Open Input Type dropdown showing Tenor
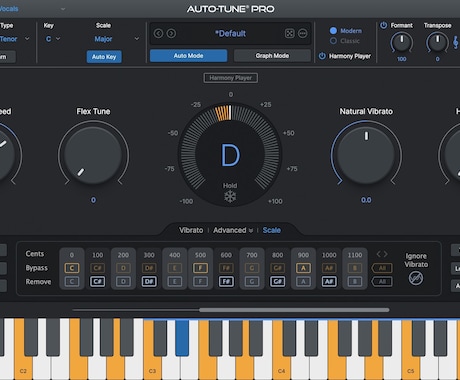Screen dimensions: 460x380 point(14,39)
